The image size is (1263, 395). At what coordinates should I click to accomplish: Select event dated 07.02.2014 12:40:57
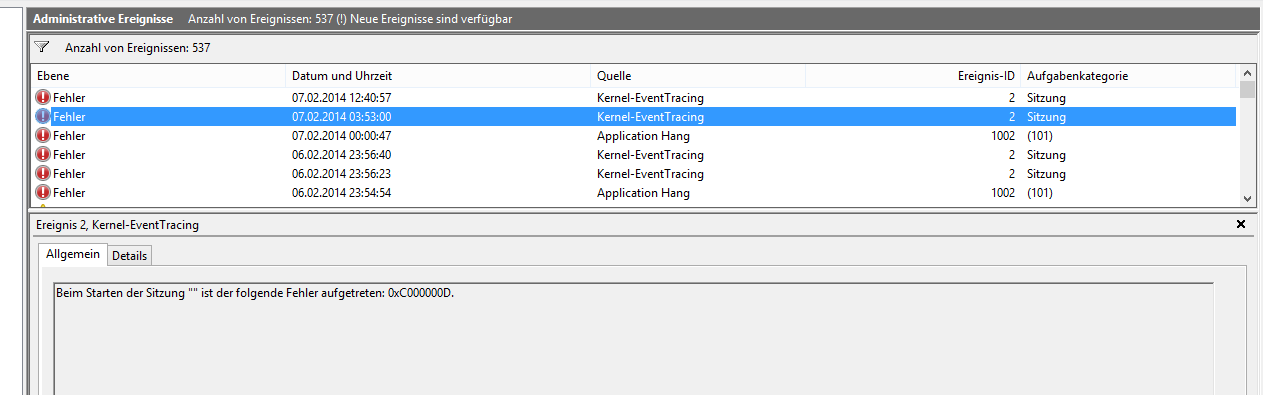click(x=634, y=97)
